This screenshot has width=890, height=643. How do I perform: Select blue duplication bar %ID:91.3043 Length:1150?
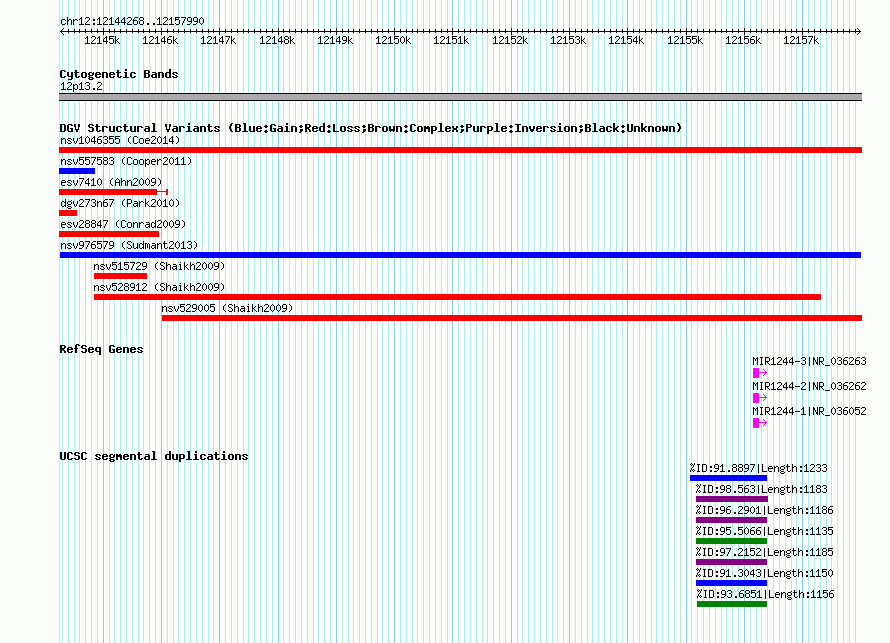tap(732, 583)
